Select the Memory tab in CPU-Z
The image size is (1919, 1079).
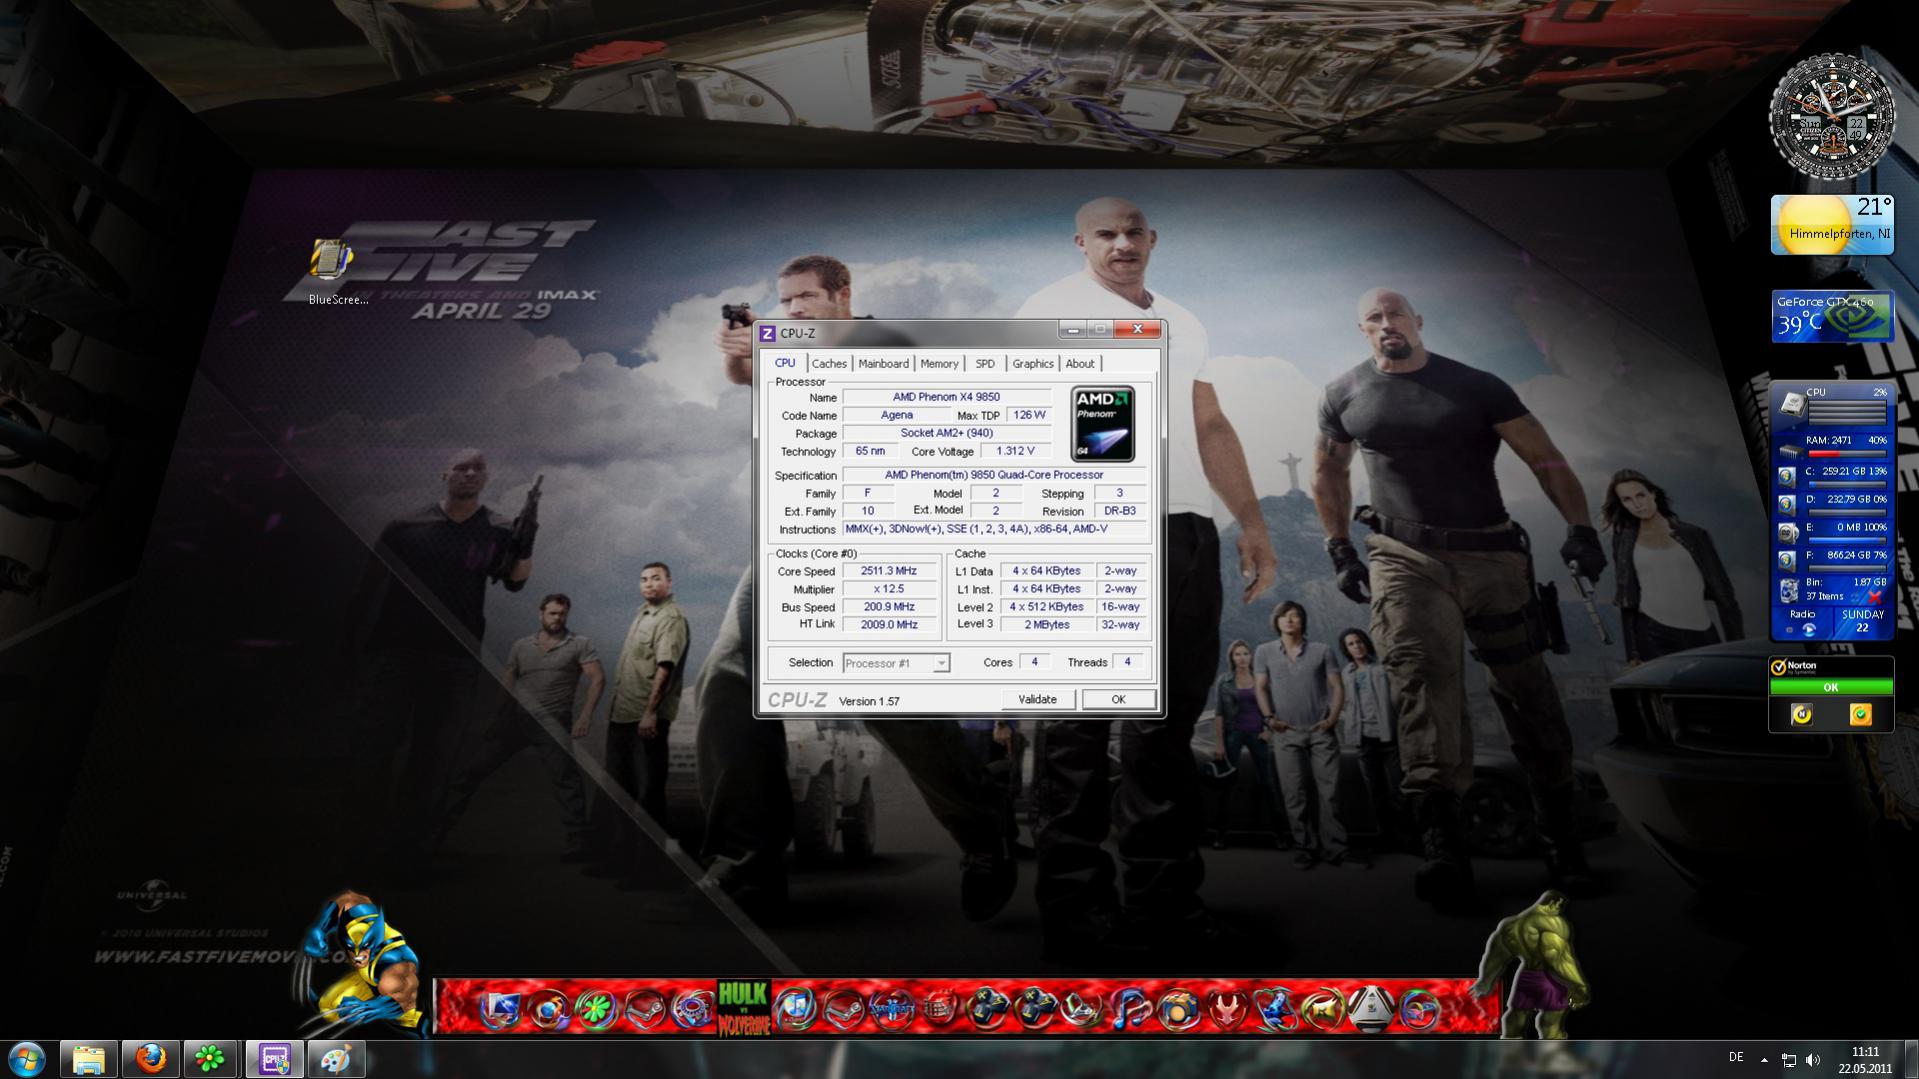939,364
